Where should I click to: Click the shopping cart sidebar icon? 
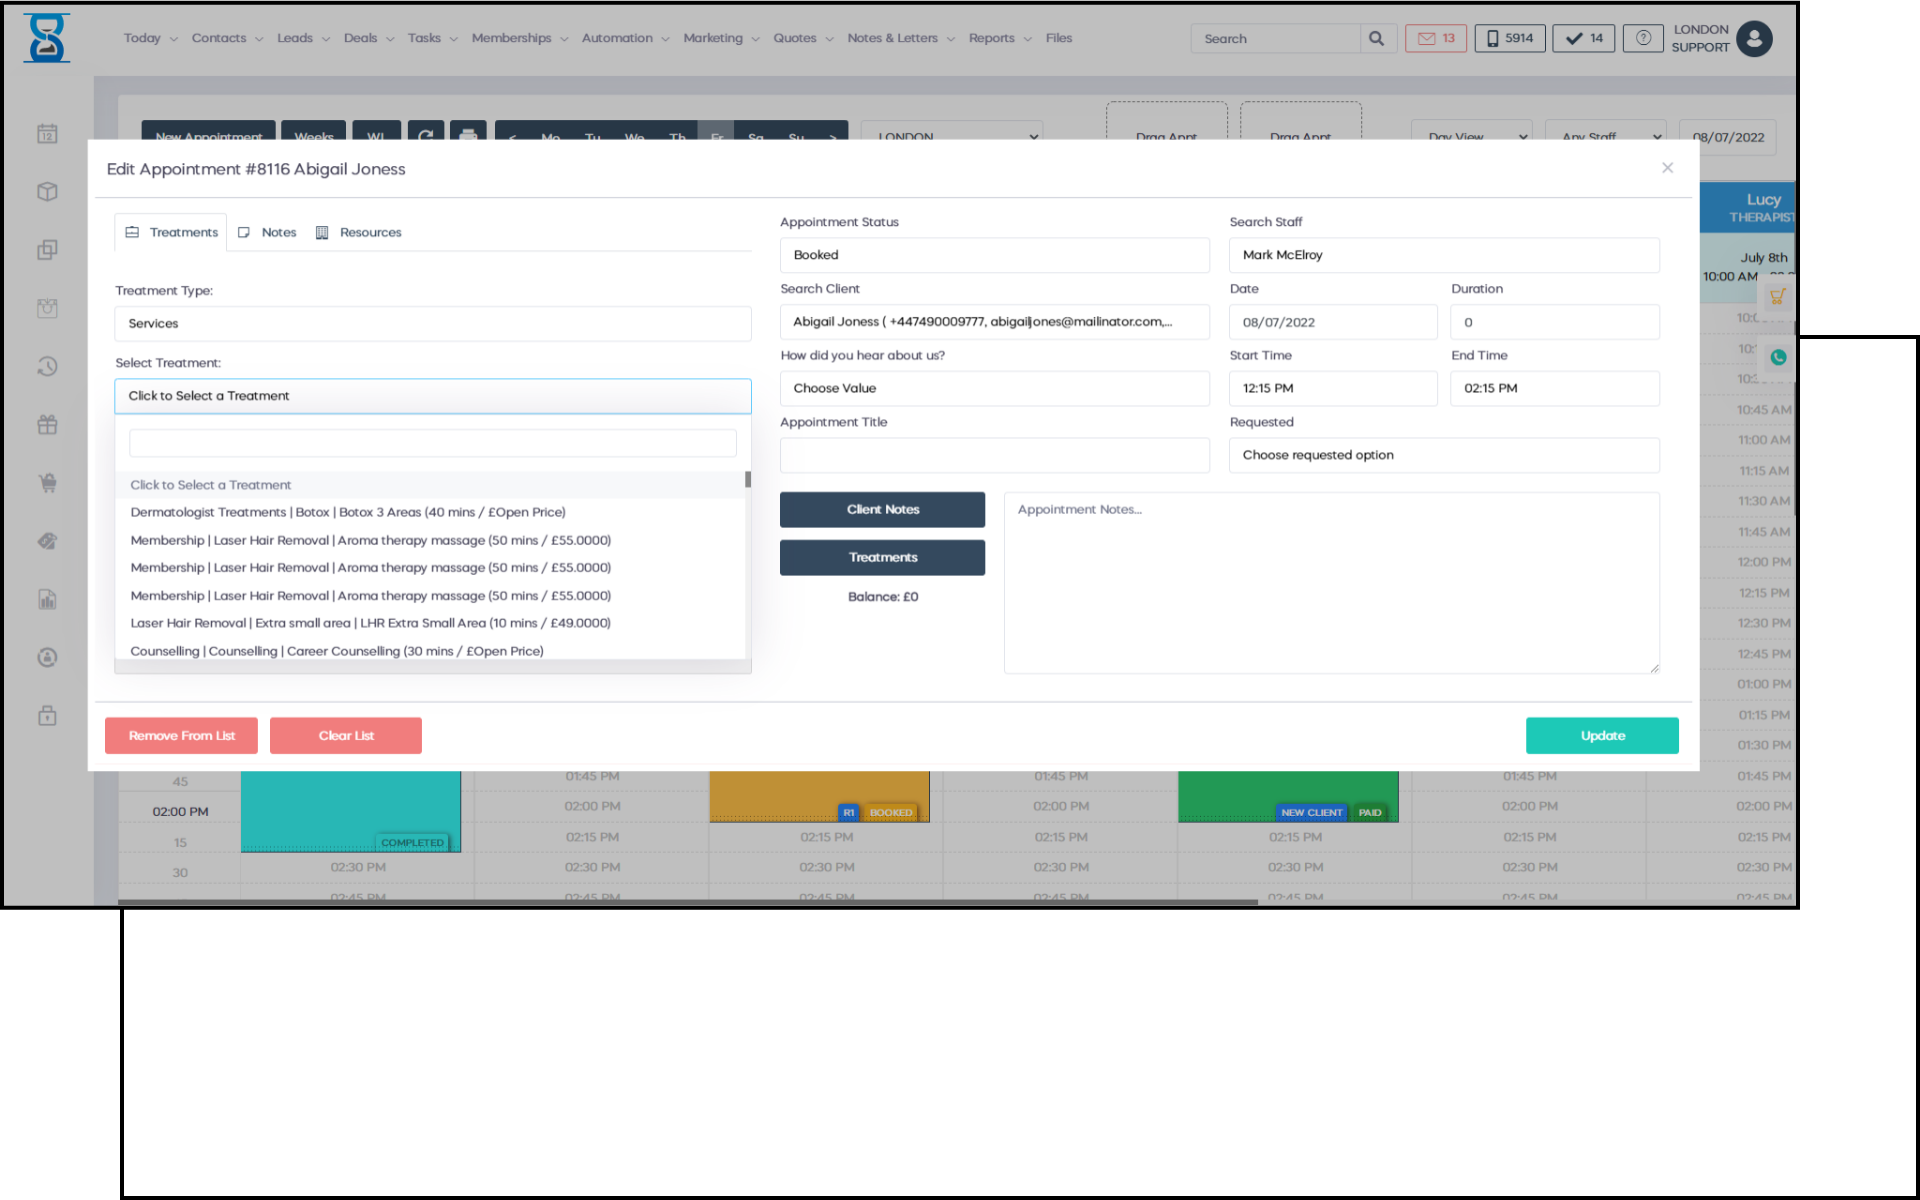[x=47, y=483]
